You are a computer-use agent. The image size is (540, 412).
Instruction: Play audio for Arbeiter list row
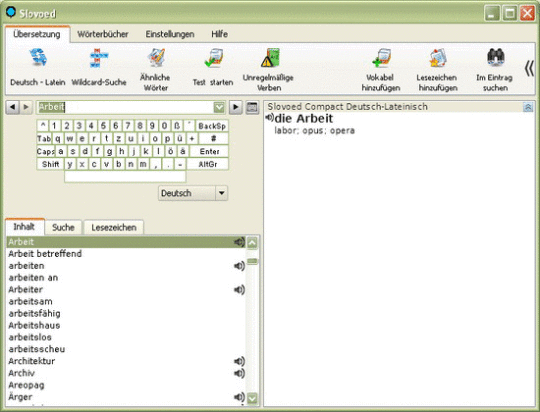pos(239,289)
